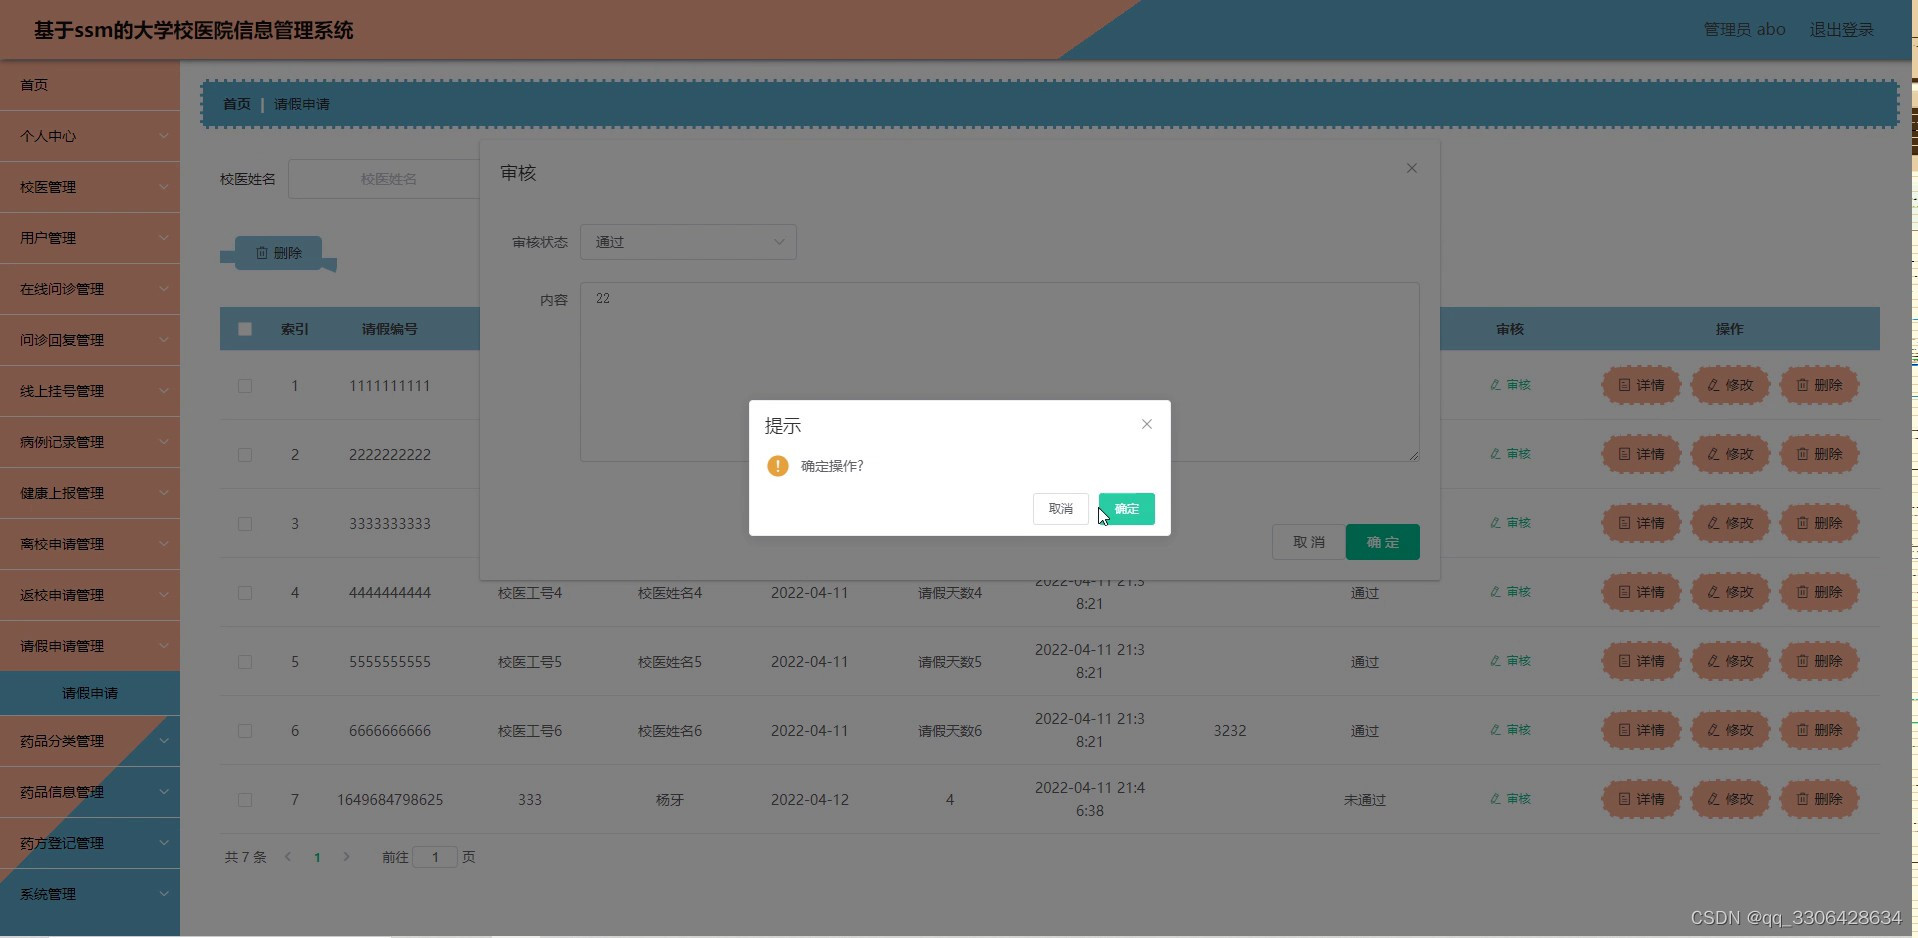The width and height of the screenshot is (1918, 938).
Task: Expand the 健康上报管理 sidebar menu
Action: pos(90,493)
